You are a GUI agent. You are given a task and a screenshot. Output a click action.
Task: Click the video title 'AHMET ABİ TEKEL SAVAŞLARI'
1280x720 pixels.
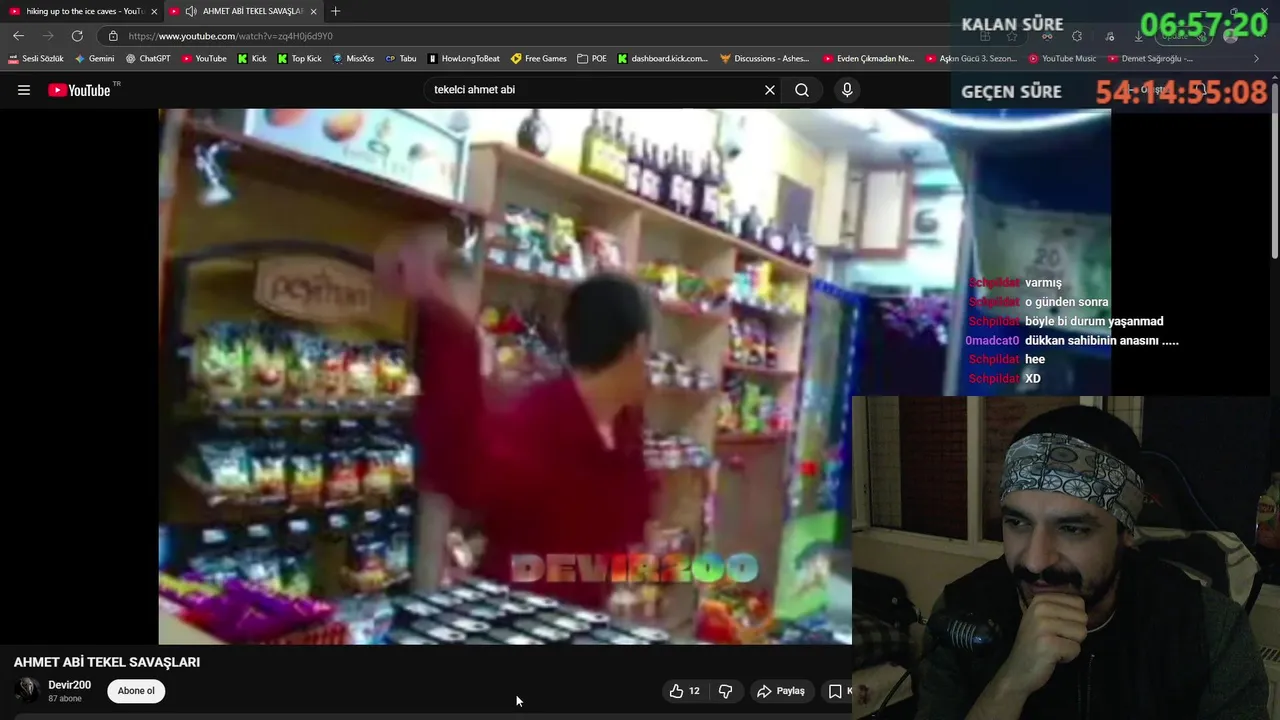tap(107, 662)
